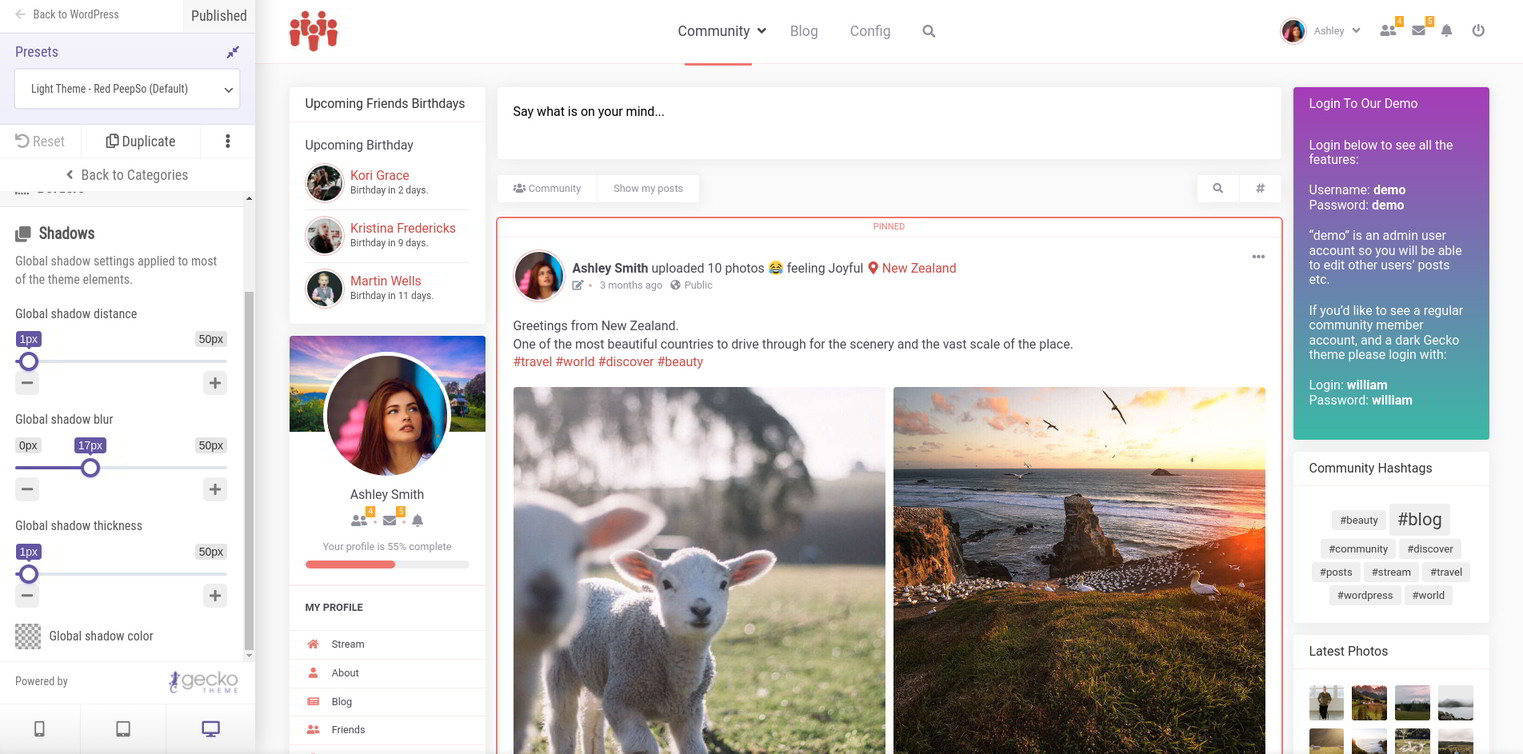Open the Community stream filter
This screenshot has height=754, width=1523.
point(547,188)
